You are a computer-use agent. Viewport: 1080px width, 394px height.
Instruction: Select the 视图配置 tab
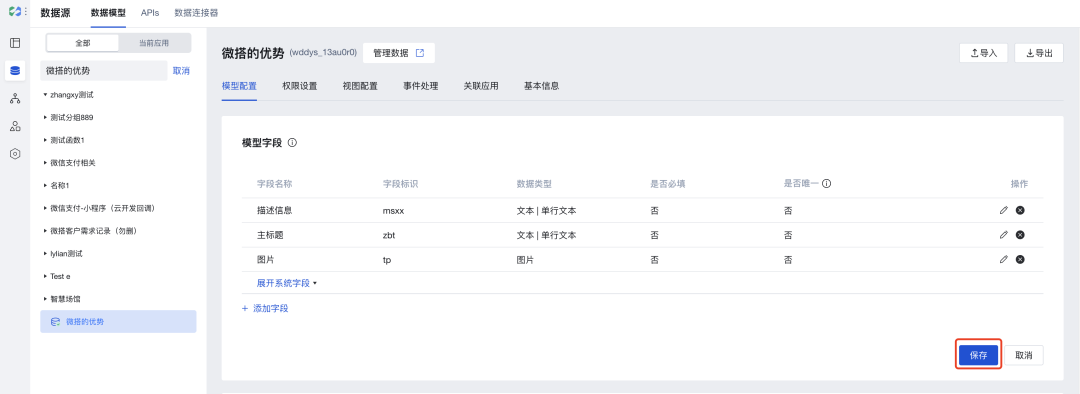360,86
